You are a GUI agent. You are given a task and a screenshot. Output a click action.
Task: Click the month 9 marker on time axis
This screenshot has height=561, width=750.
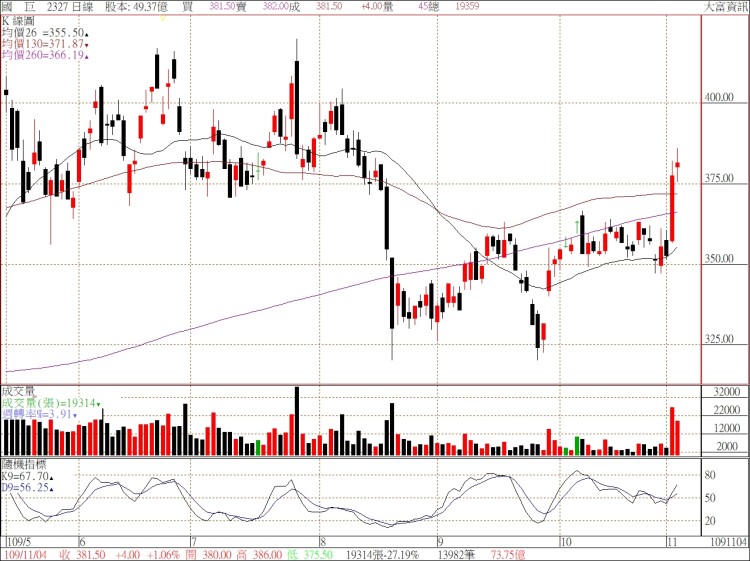click(438, 540)
